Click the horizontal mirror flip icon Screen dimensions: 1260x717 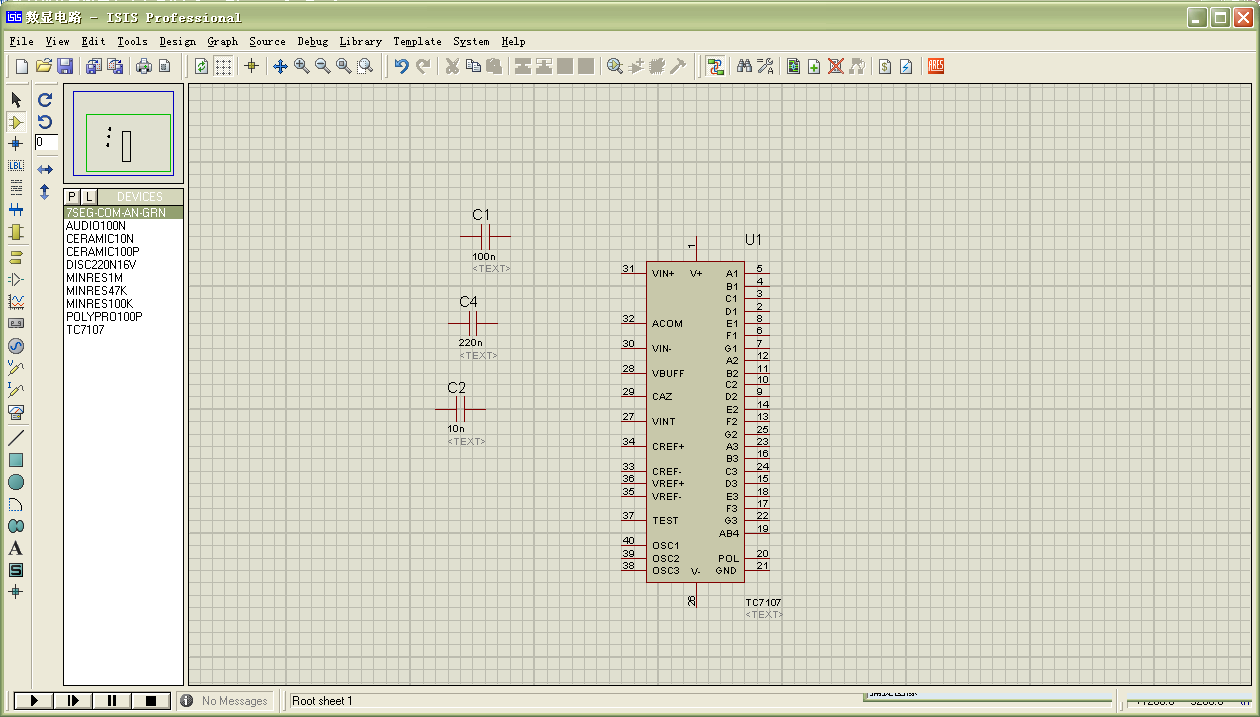[45, 169]
